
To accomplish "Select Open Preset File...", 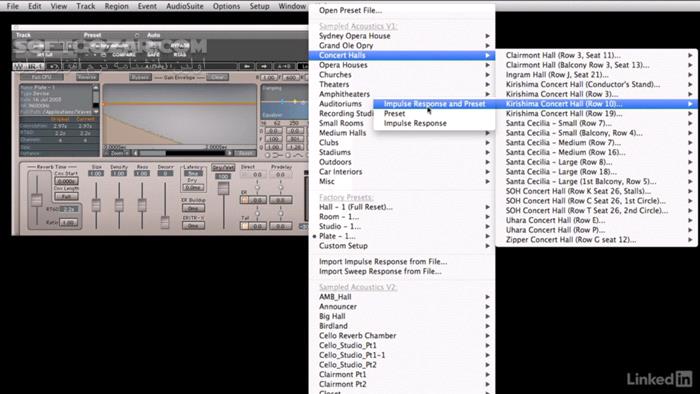I will (402, 10).
